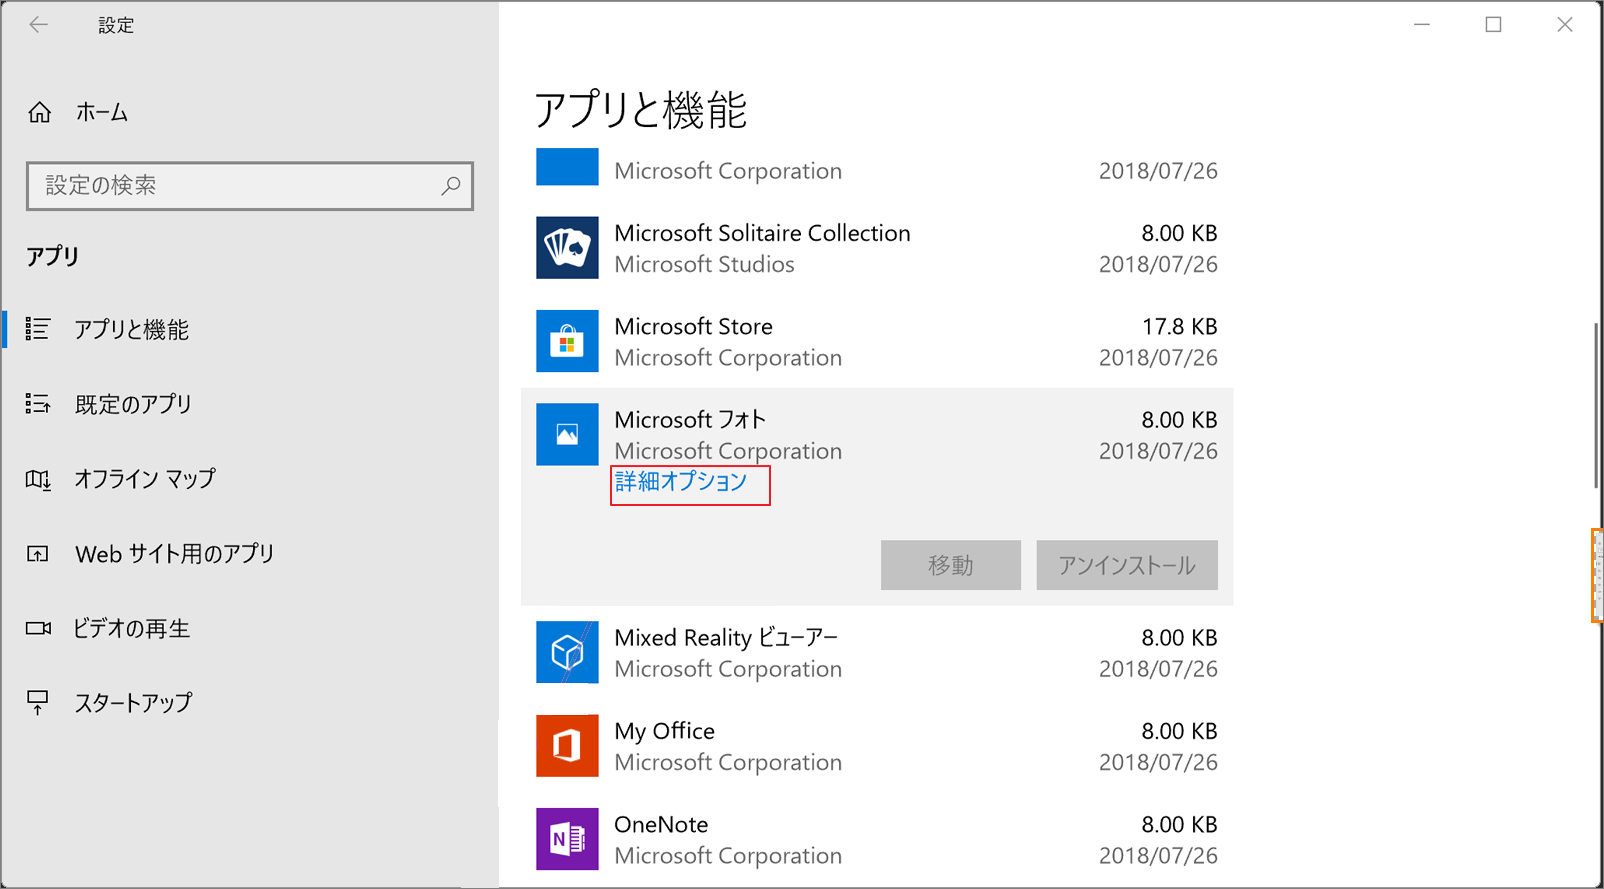Image resolution: width=1604 pixels, height=889 pixels.
Task: Select the My Office entry name
Action: [664, 731]
